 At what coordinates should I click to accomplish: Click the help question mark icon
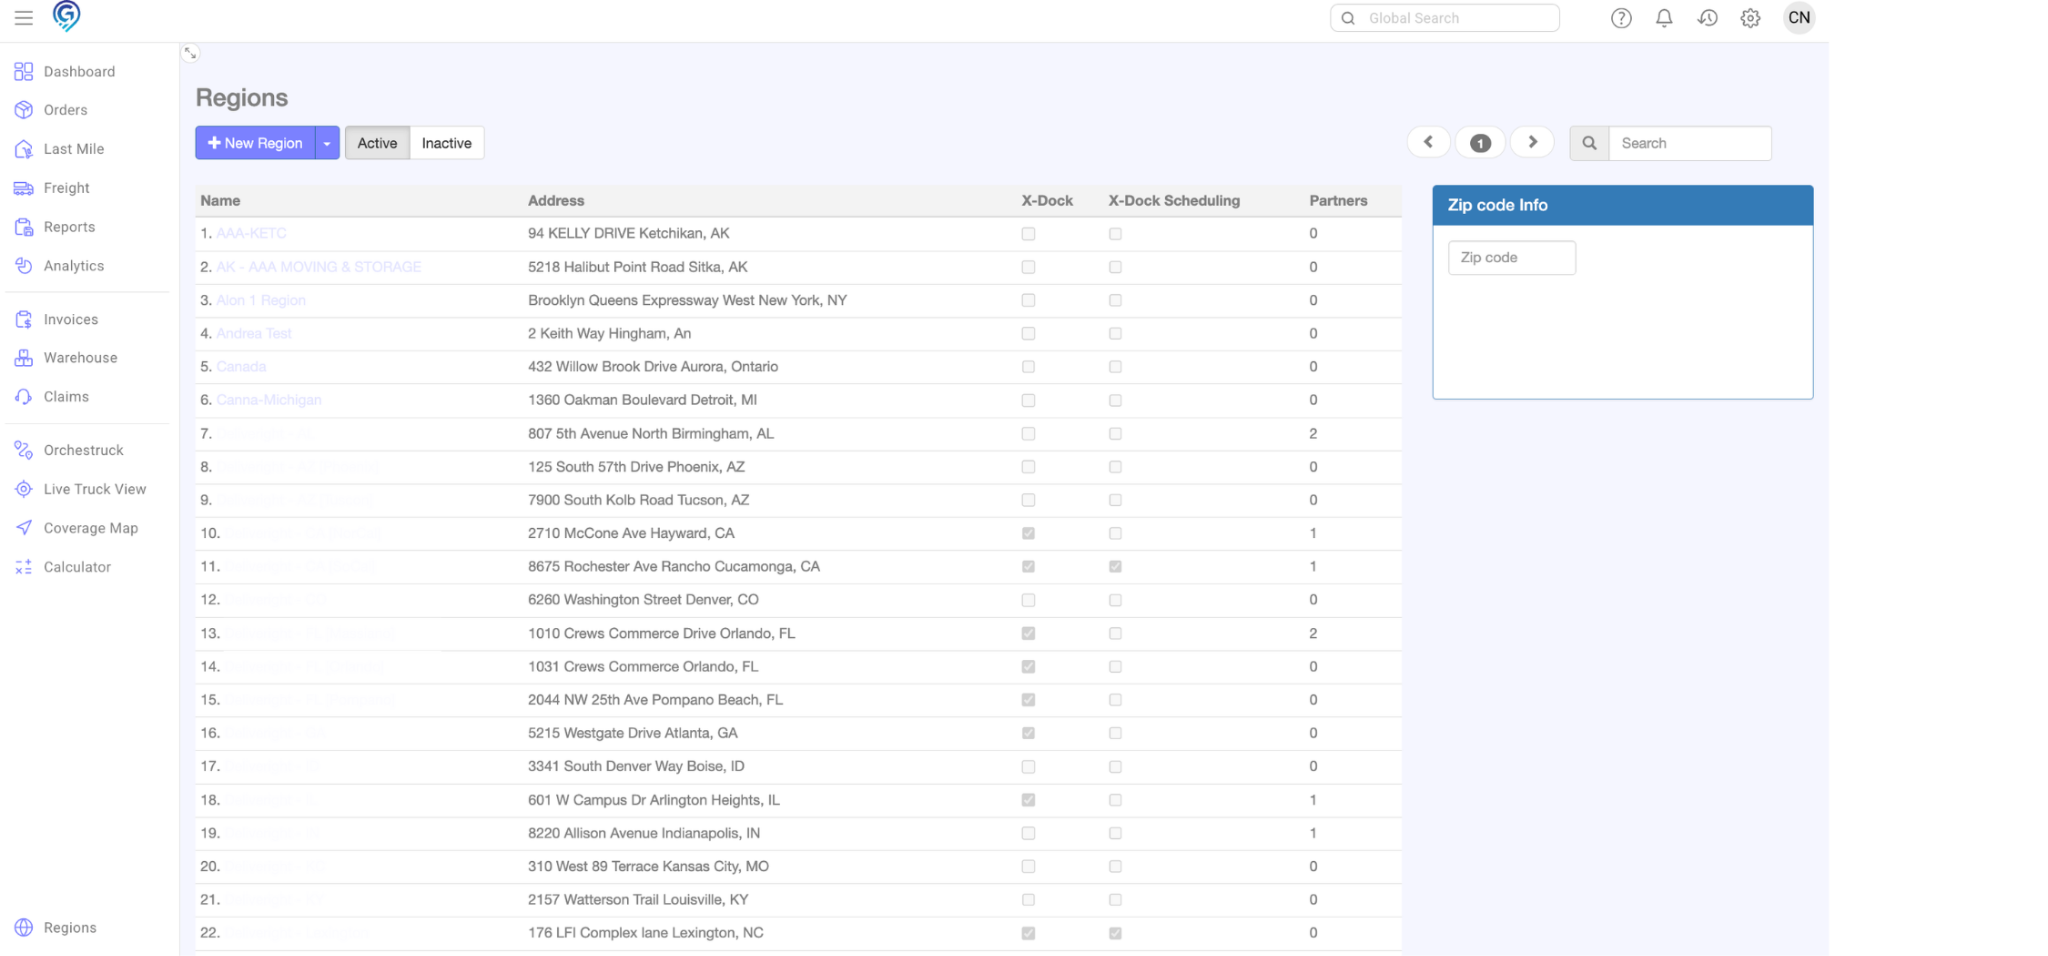[x=1621, y=18]
